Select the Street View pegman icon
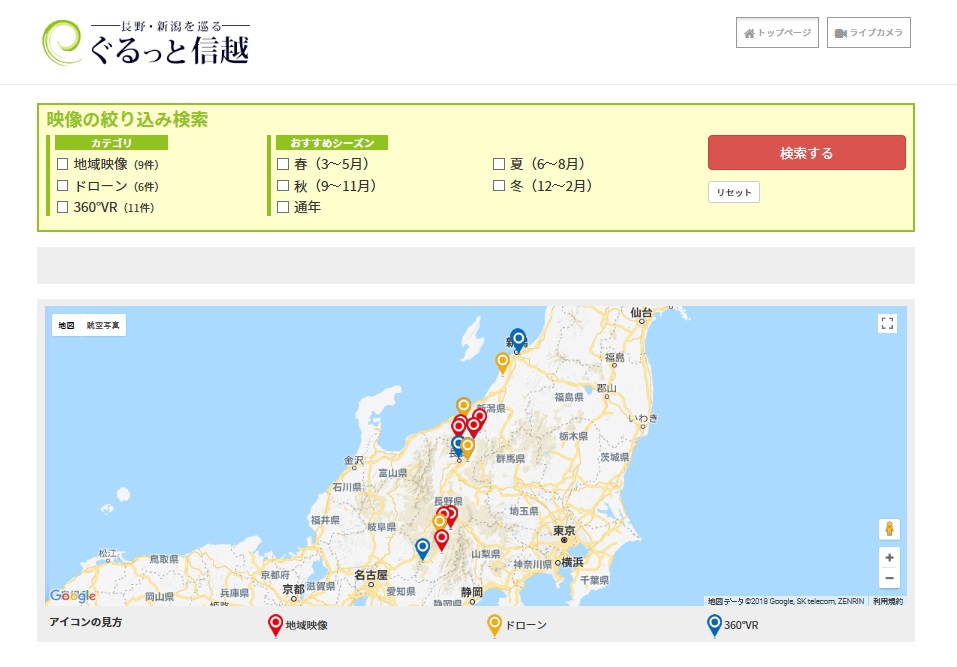This screenshot has width=957, height=667. 889,529
